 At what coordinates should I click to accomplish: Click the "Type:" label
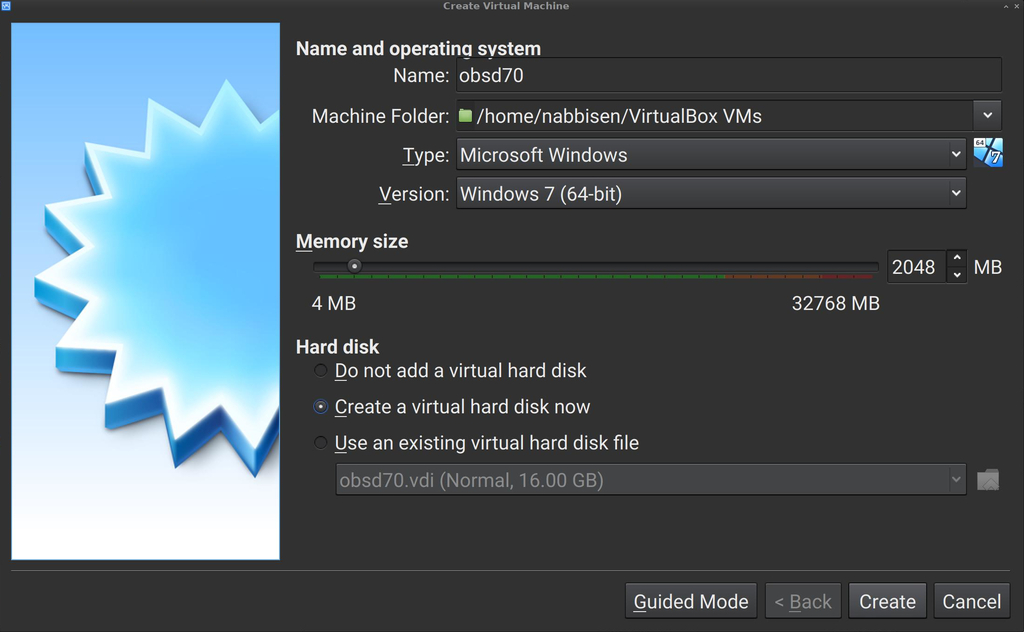click(x=426, y=155)
